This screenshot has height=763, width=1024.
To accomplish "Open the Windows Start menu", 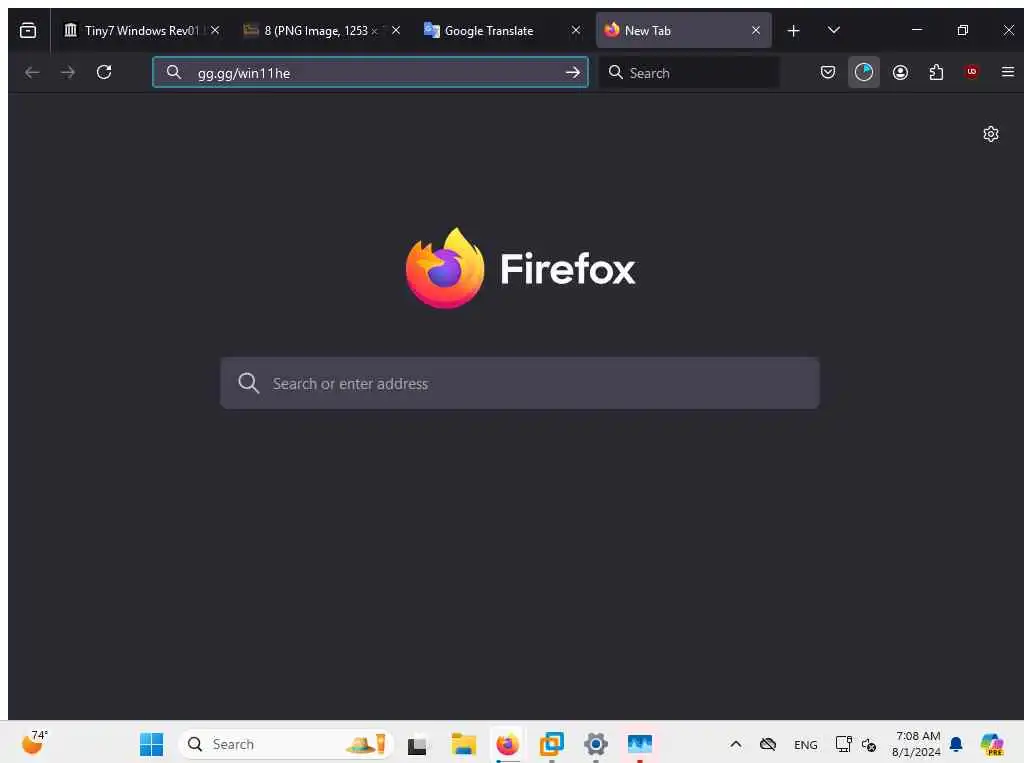I will 152,744.
